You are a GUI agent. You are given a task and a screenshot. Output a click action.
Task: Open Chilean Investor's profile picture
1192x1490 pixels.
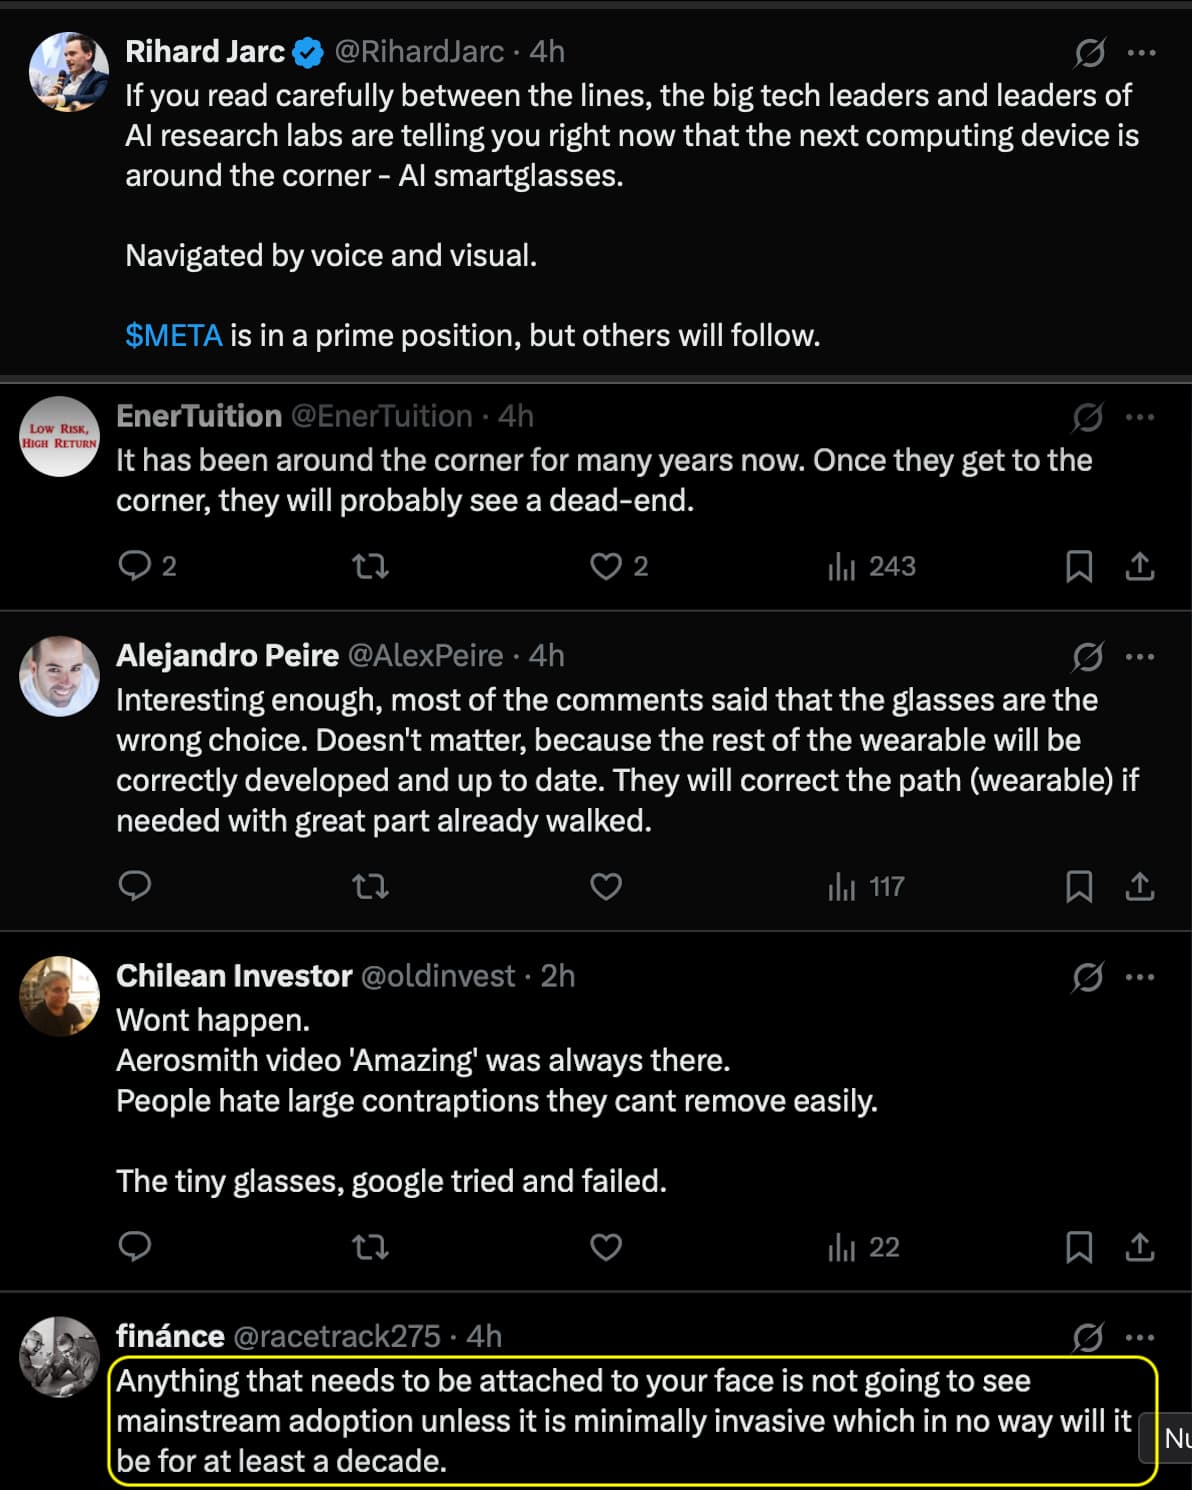[60, 996]
